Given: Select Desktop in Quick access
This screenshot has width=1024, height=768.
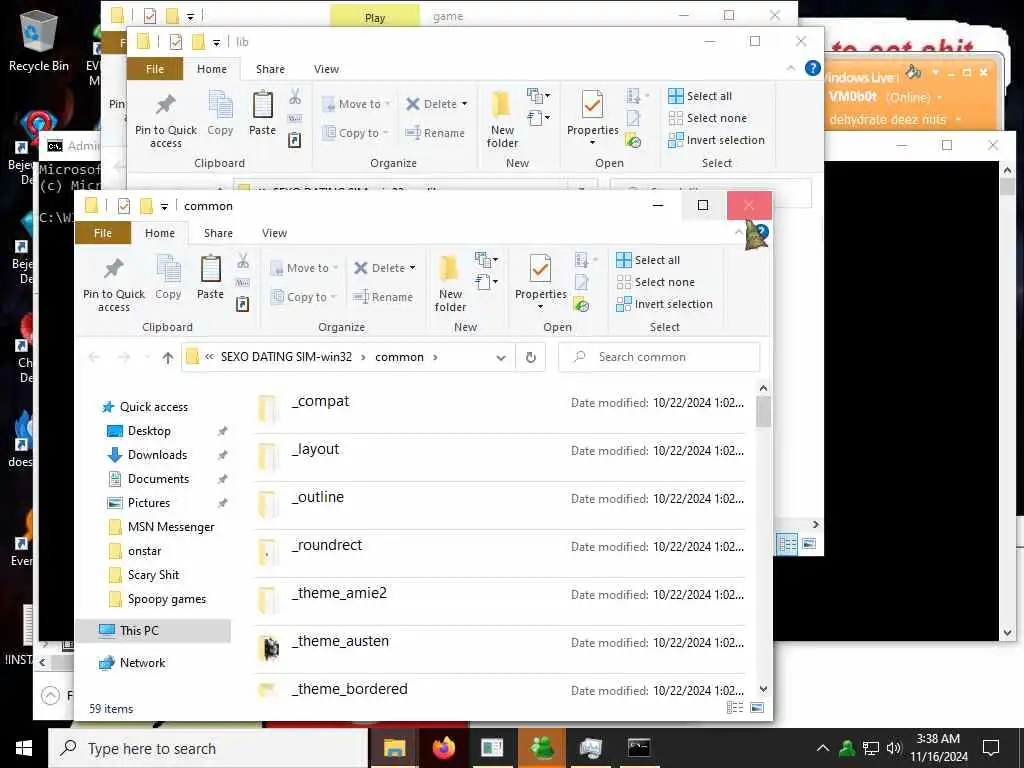Looking at the screenshot, I should click(149, 431).
